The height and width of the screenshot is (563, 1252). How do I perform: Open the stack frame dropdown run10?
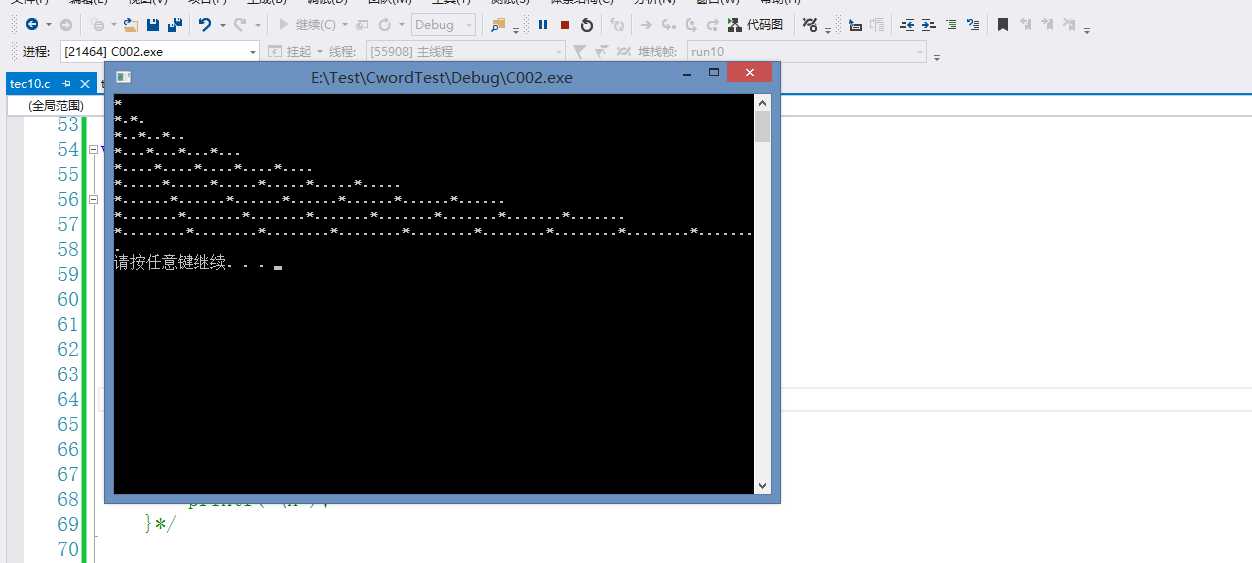point(807,51)
